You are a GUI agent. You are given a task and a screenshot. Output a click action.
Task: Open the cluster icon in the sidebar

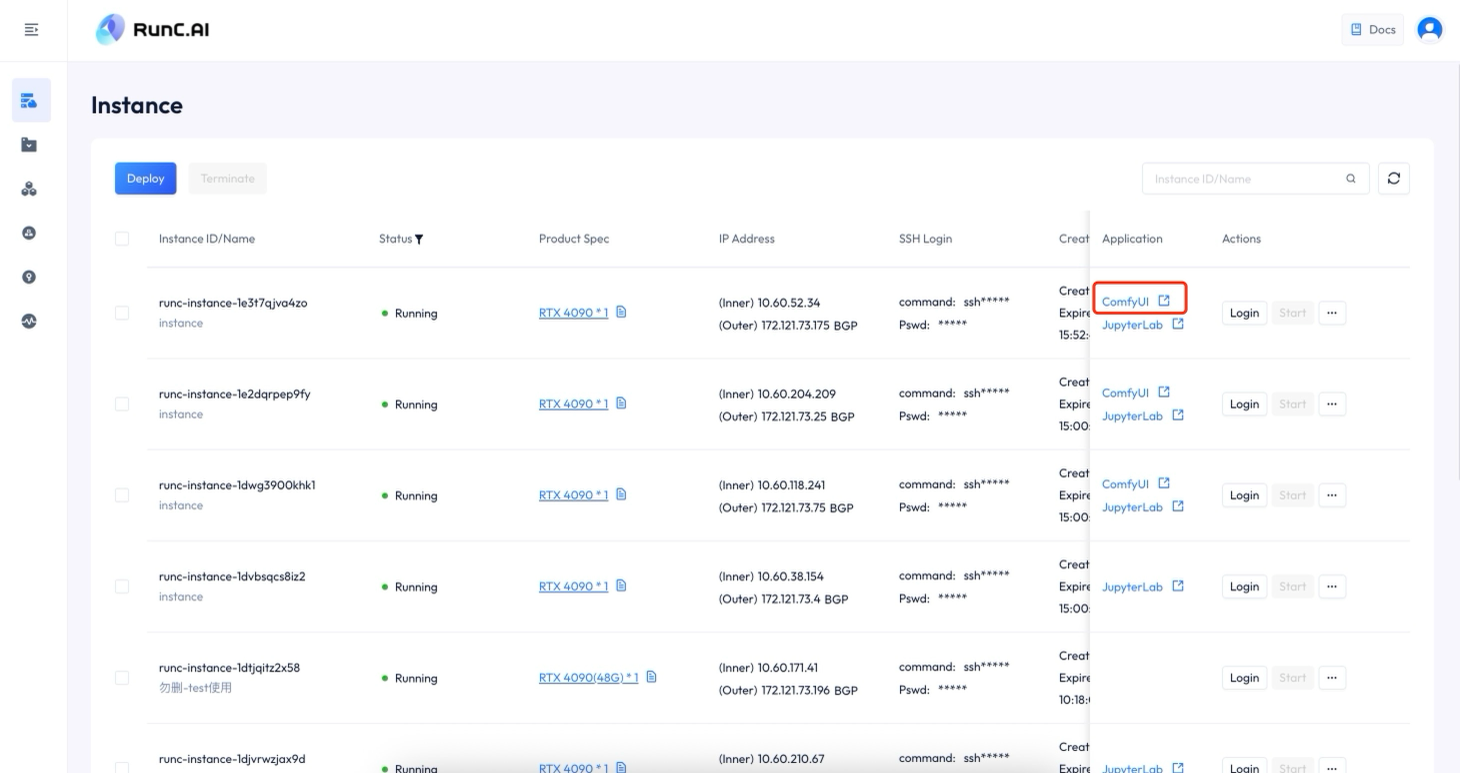(29, 189)
